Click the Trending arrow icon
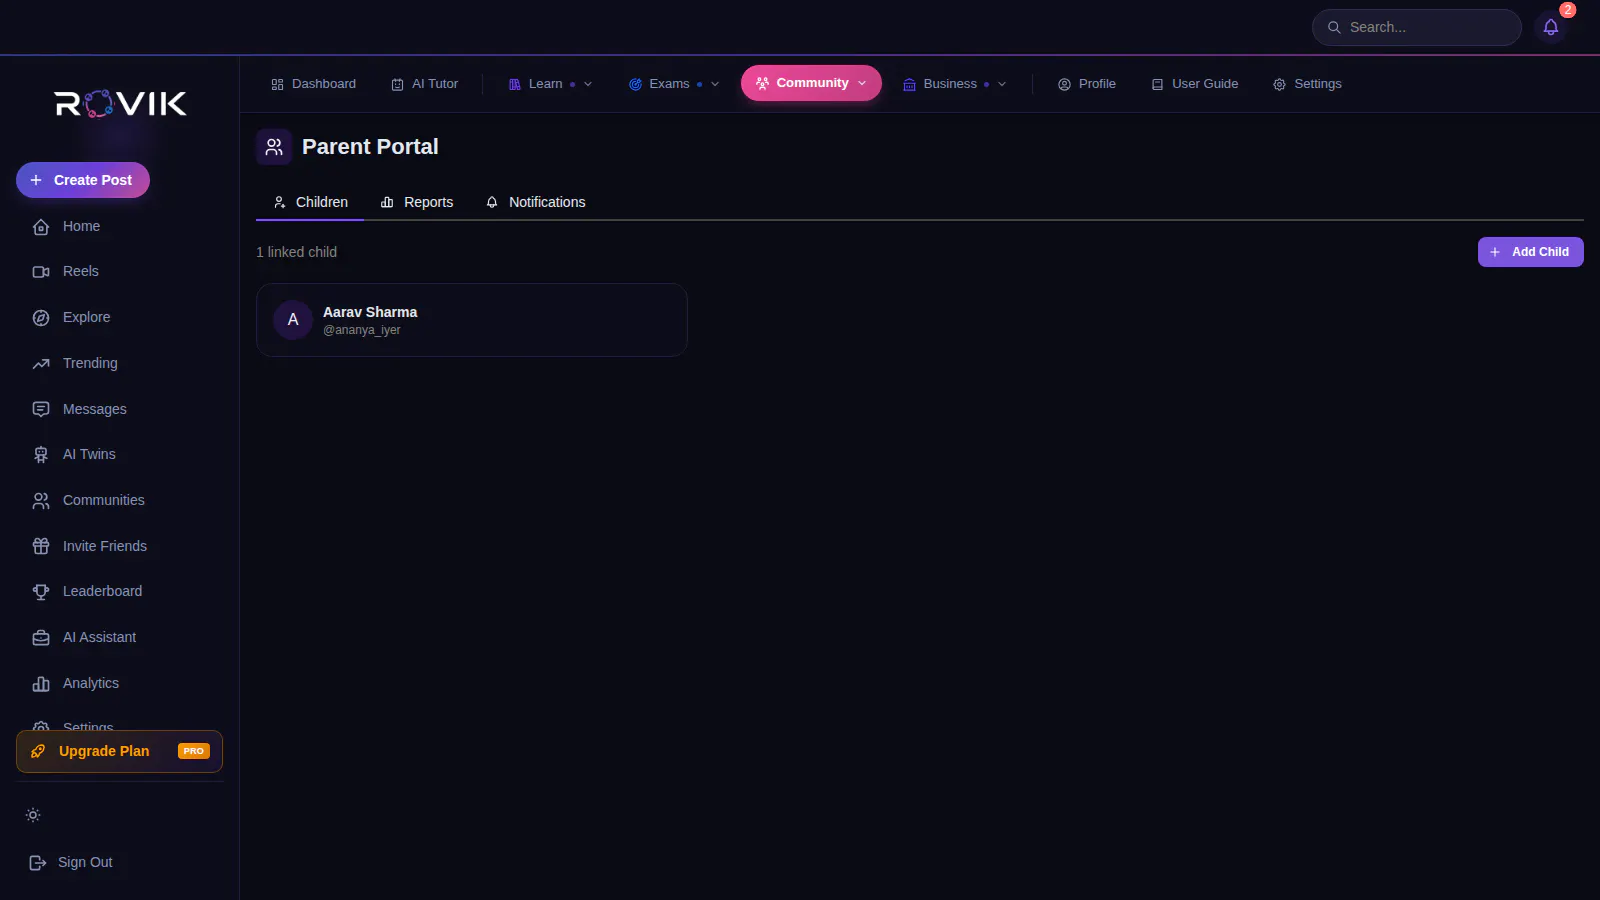1600x900 pixels. tap(41, 364)
